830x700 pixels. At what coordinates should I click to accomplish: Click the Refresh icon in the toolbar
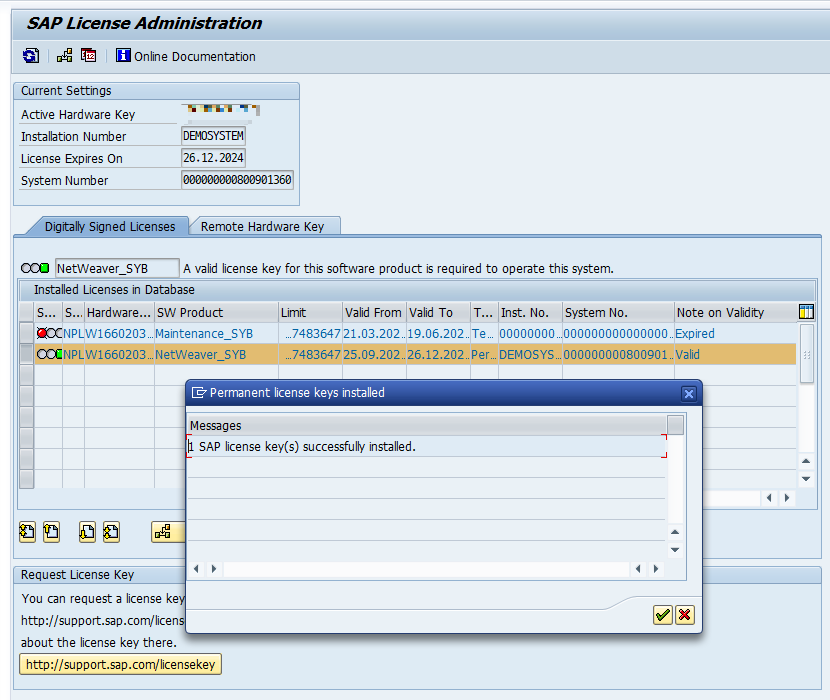(31, 56)
